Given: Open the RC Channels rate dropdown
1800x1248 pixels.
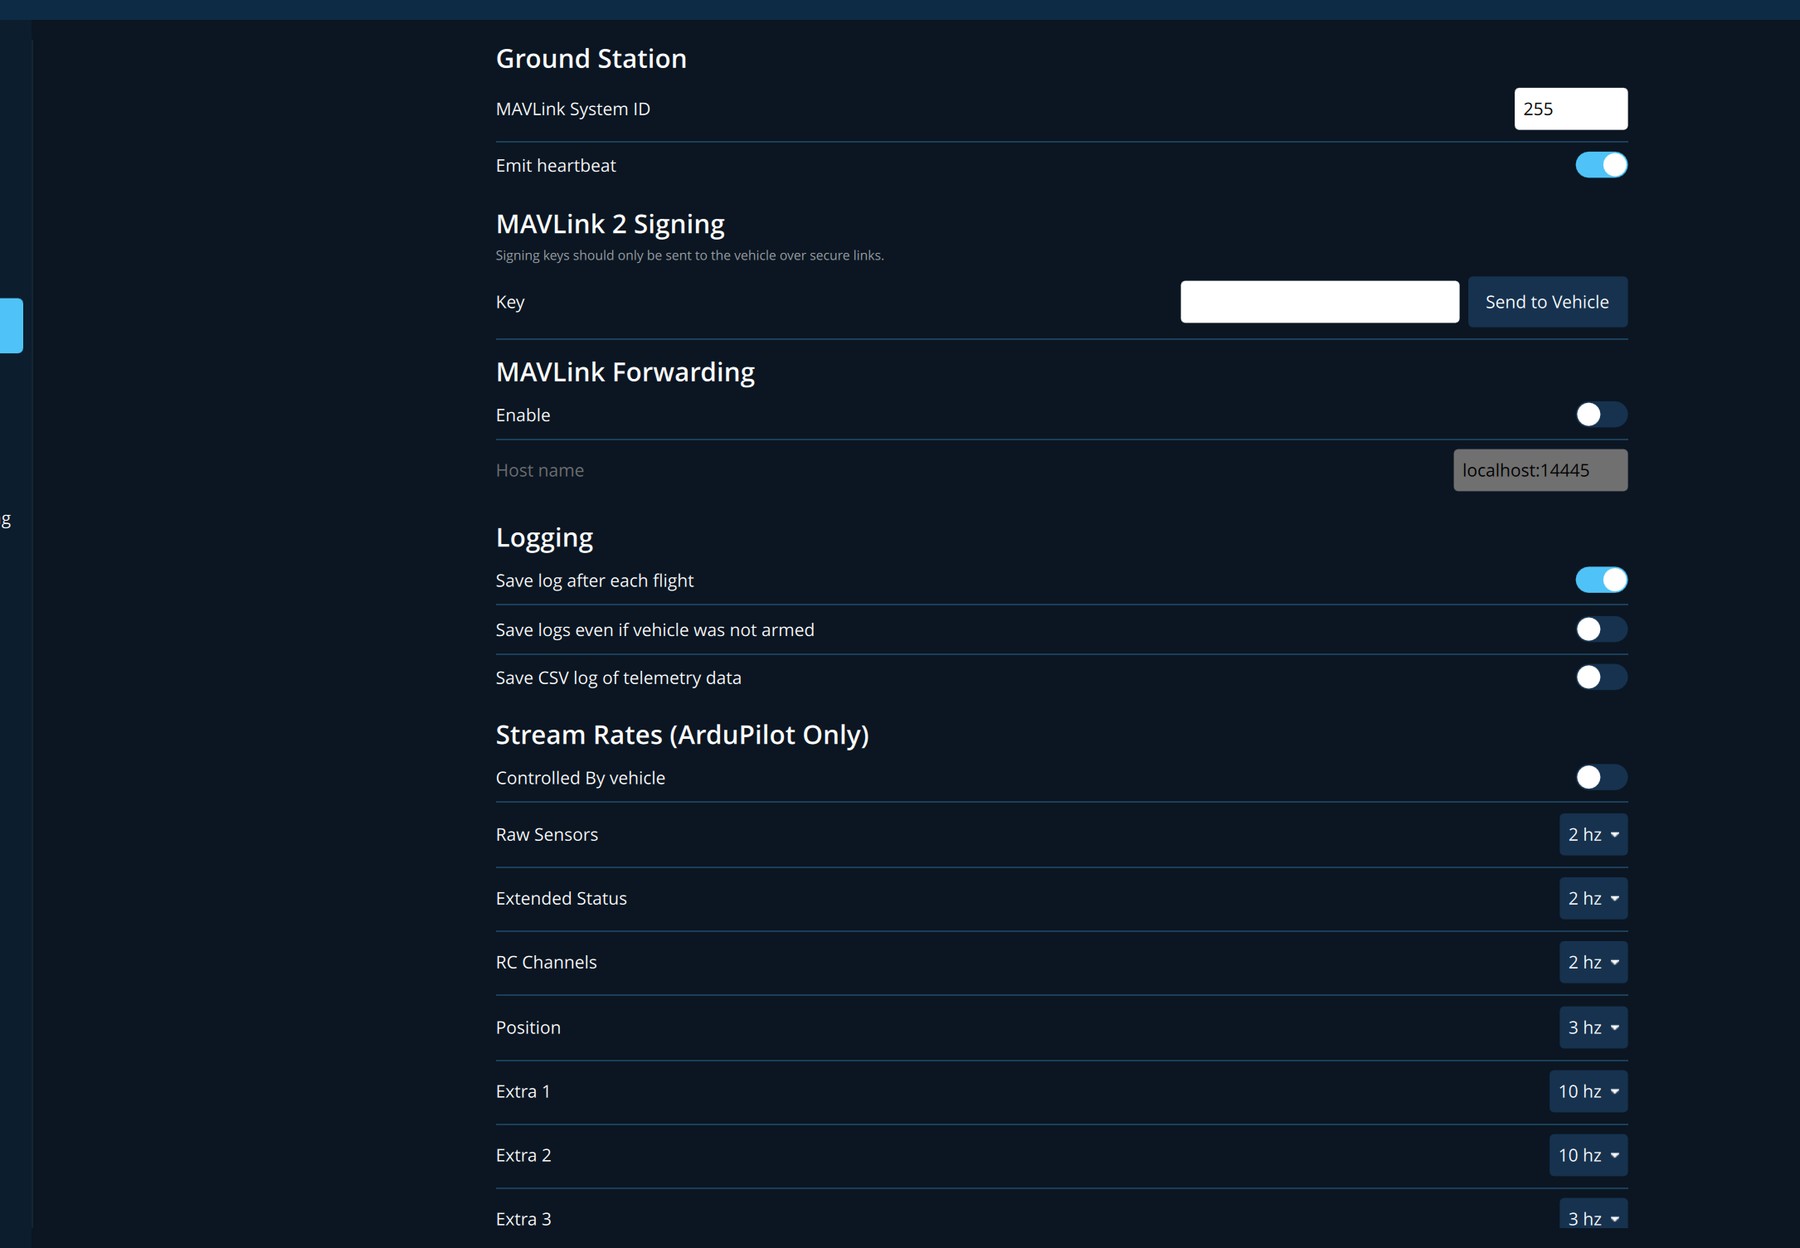Looking at the screenshot, I should [1593, 962].
